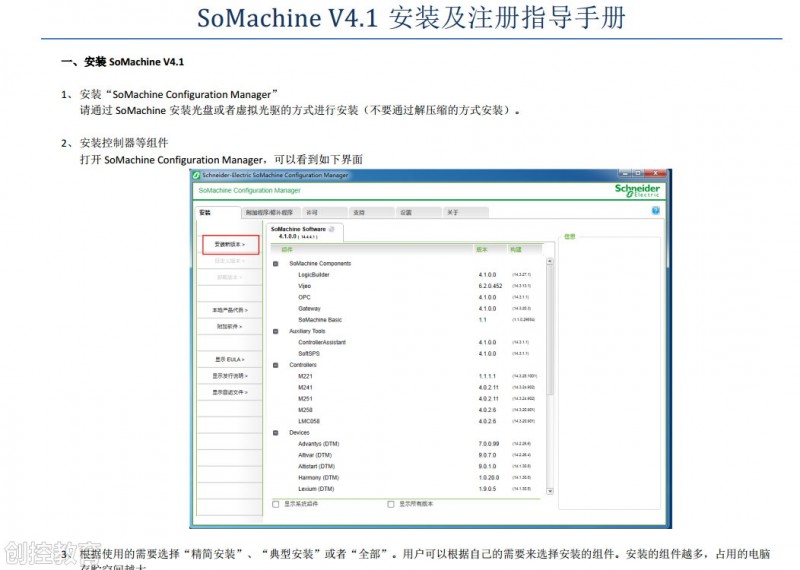Click the M221 version 1.1.1.1 value
This screenshot has height=570, width=800.
click(x=487, y=377)
